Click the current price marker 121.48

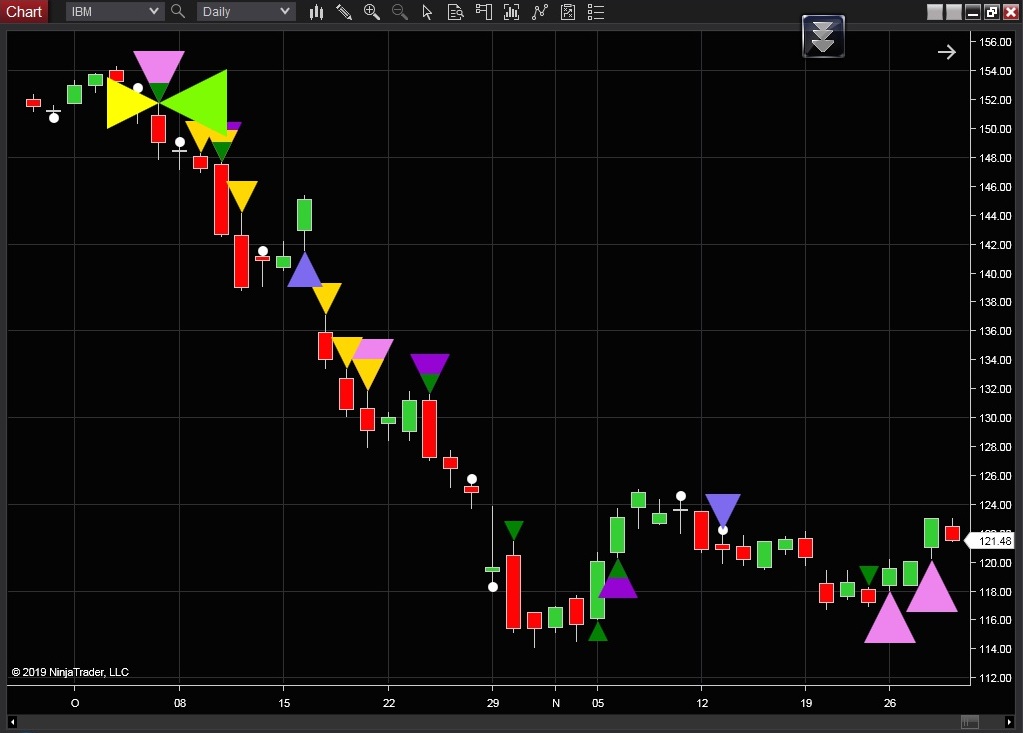coord(994,541)
